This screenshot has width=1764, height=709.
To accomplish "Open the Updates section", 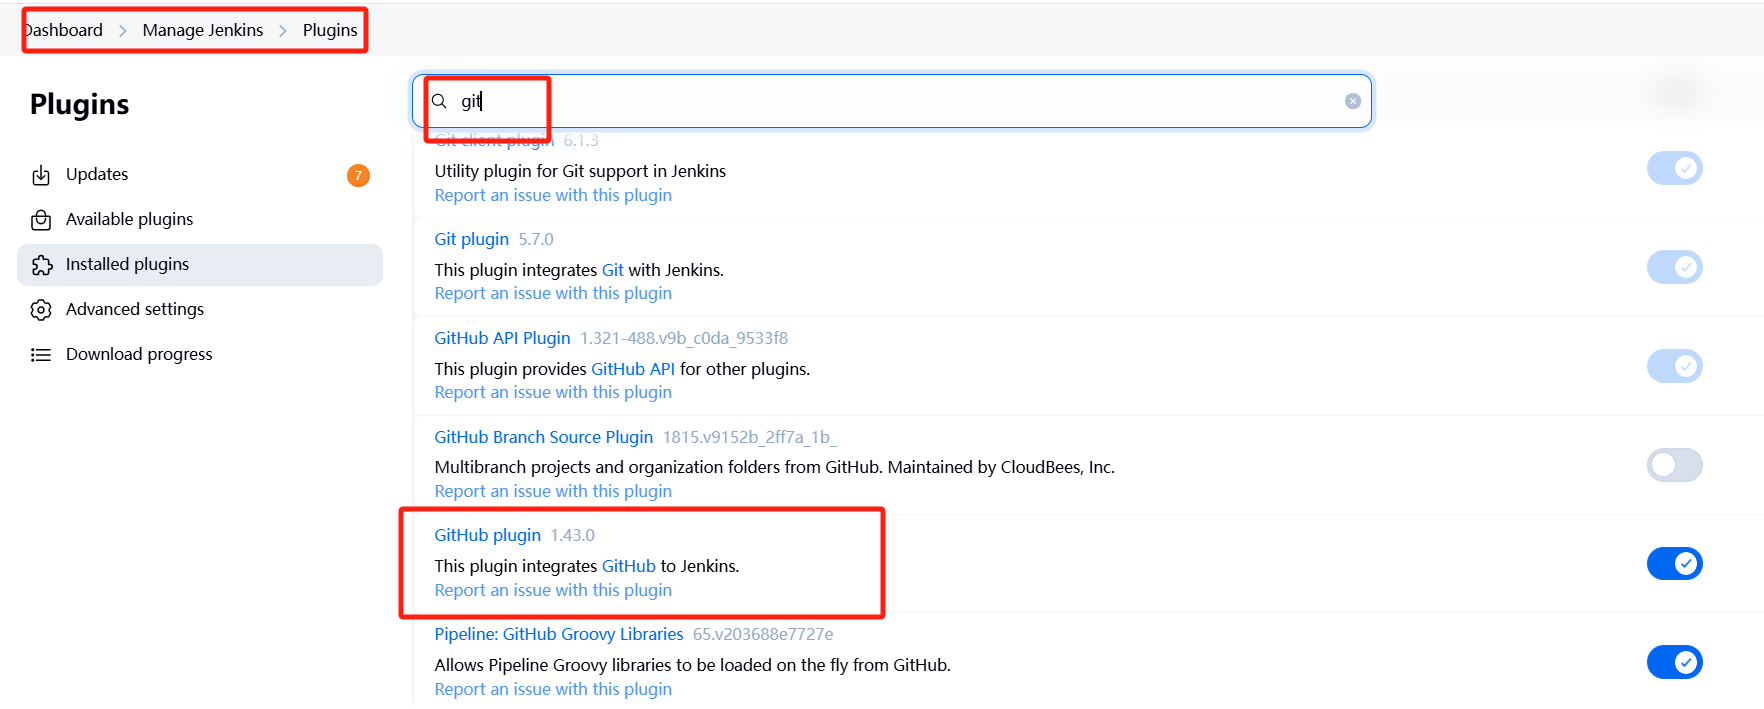I will pyautogui.click(x=200, y=175).
